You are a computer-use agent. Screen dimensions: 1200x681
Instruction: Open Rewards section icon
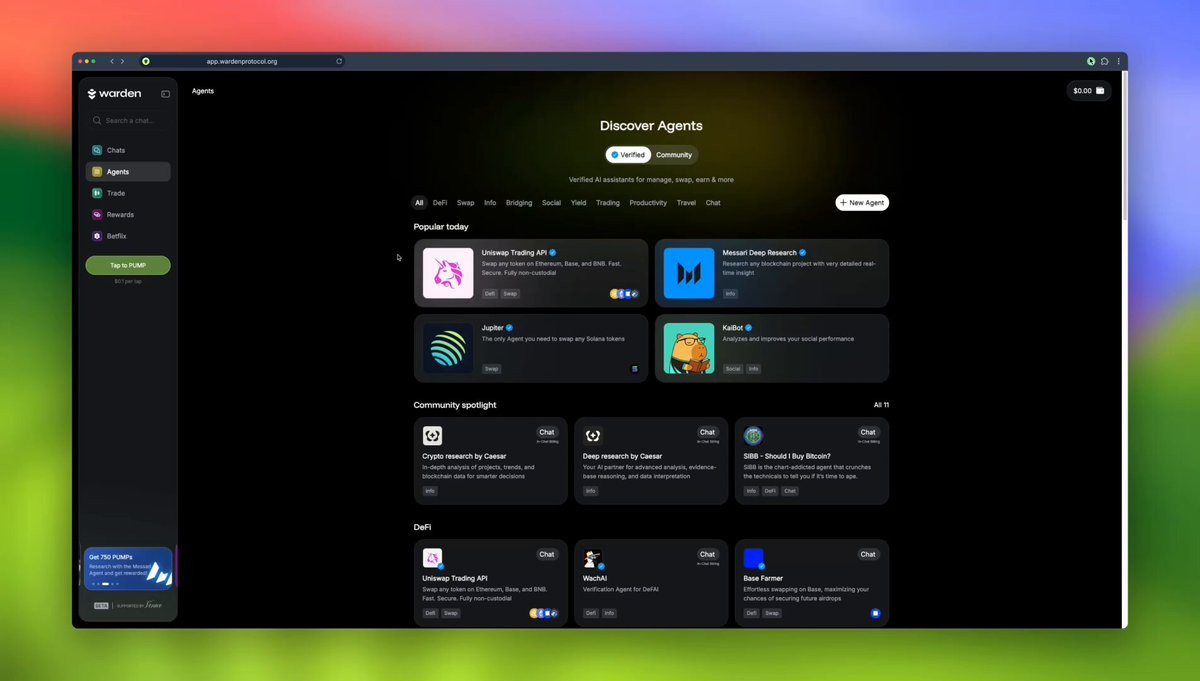97,215
